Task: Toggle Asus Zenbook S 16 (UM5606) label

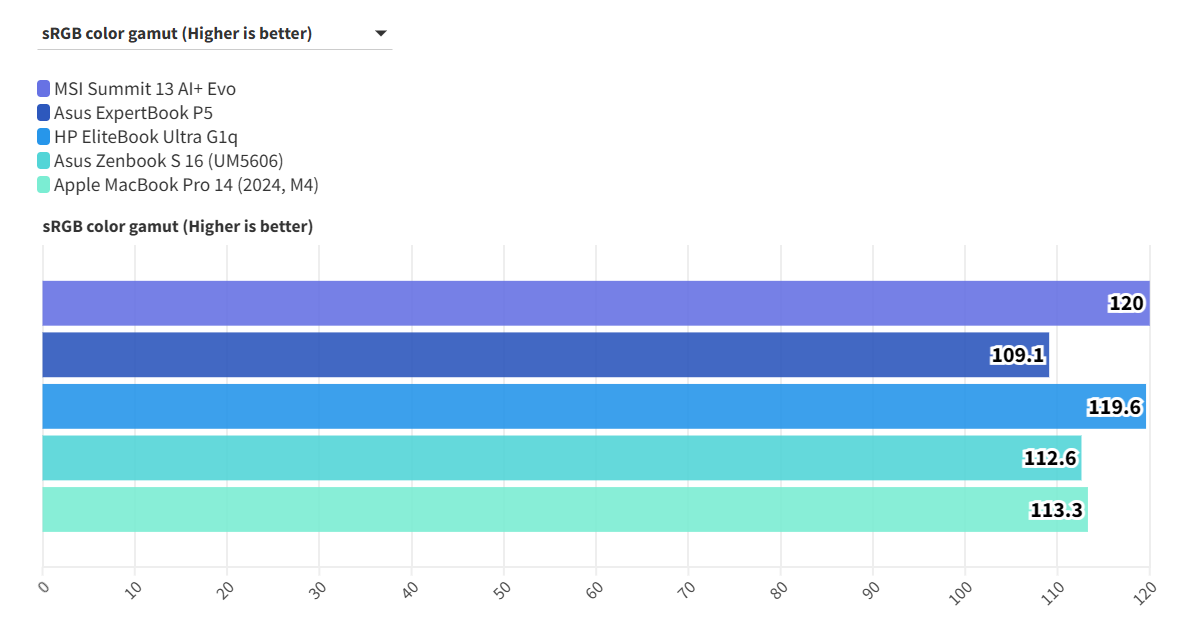Action: [x=168, y=161]
